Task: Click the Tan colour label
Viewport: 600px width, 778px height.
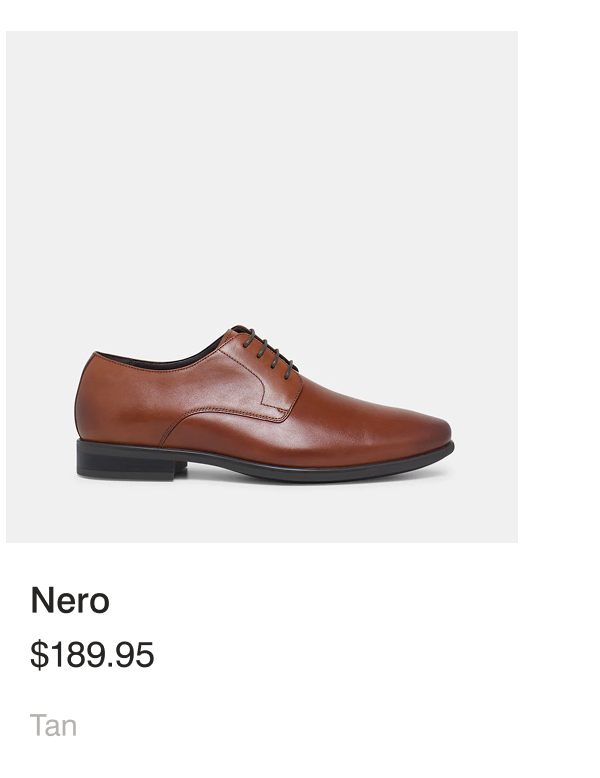Action: pyautogui.click(x=53, y=725)
